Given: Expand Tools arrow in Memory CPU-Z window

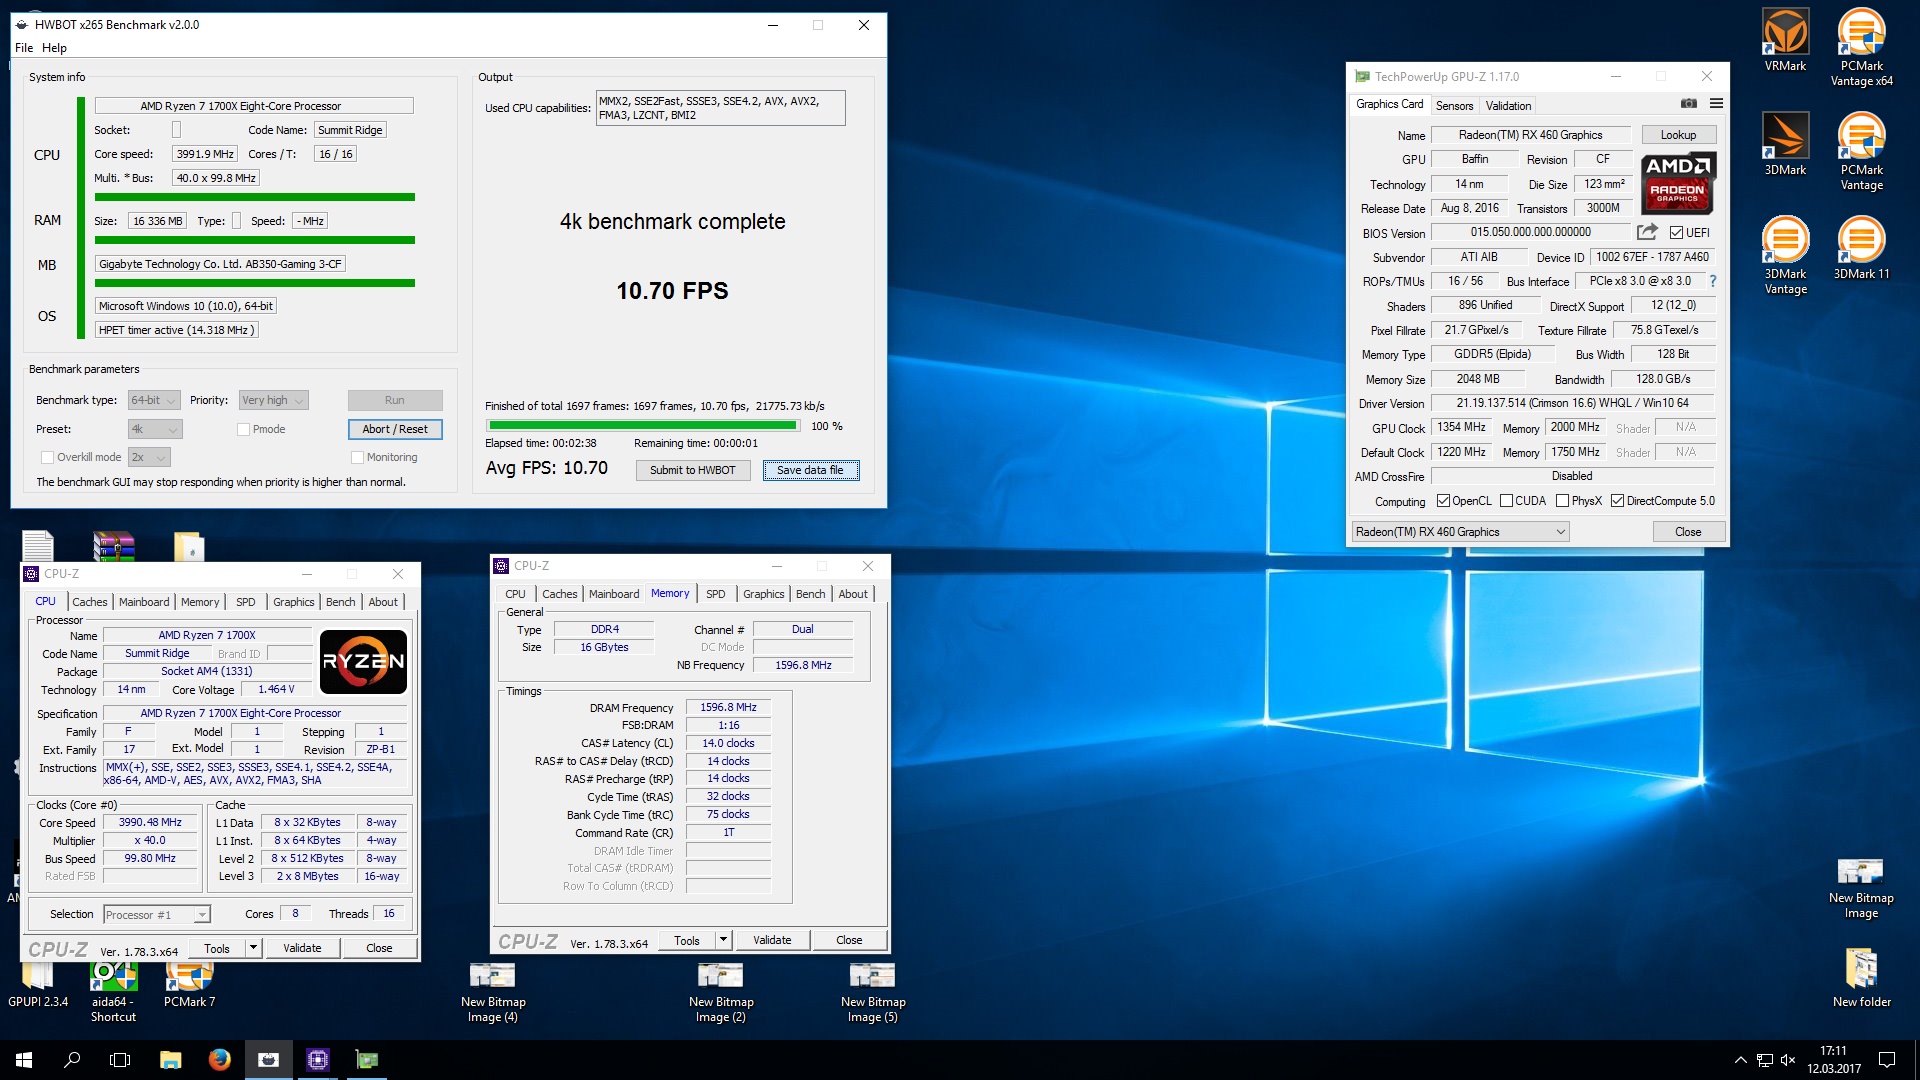Looking at the screenshot, I should click(724, 940).
